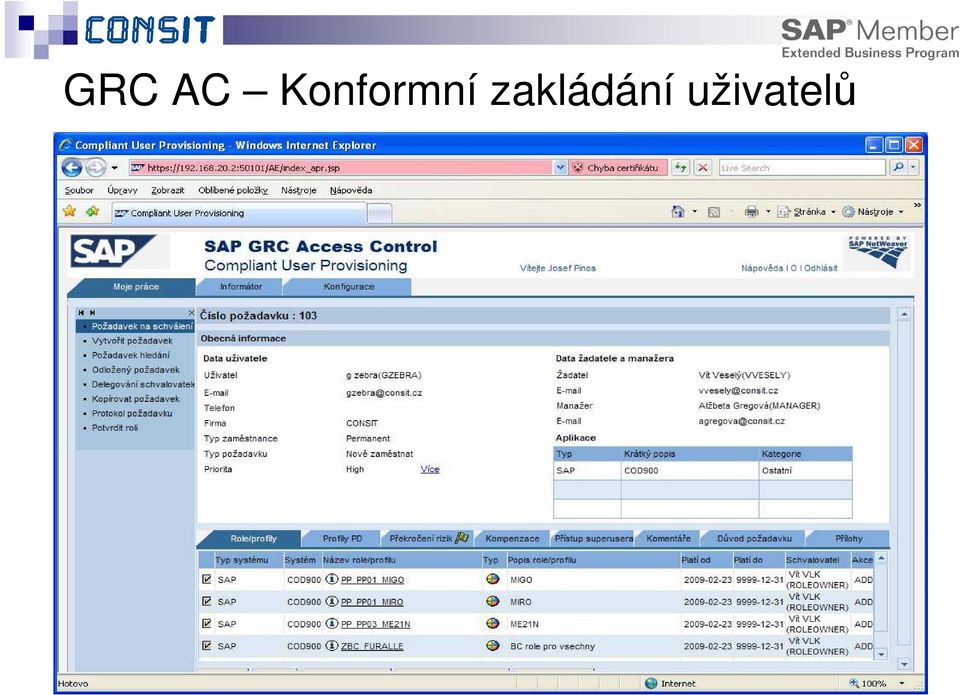960x695 pixels.
Task: Toggle the checkbox for PP_PP03_ME21N row
Action: pos(206,623)
